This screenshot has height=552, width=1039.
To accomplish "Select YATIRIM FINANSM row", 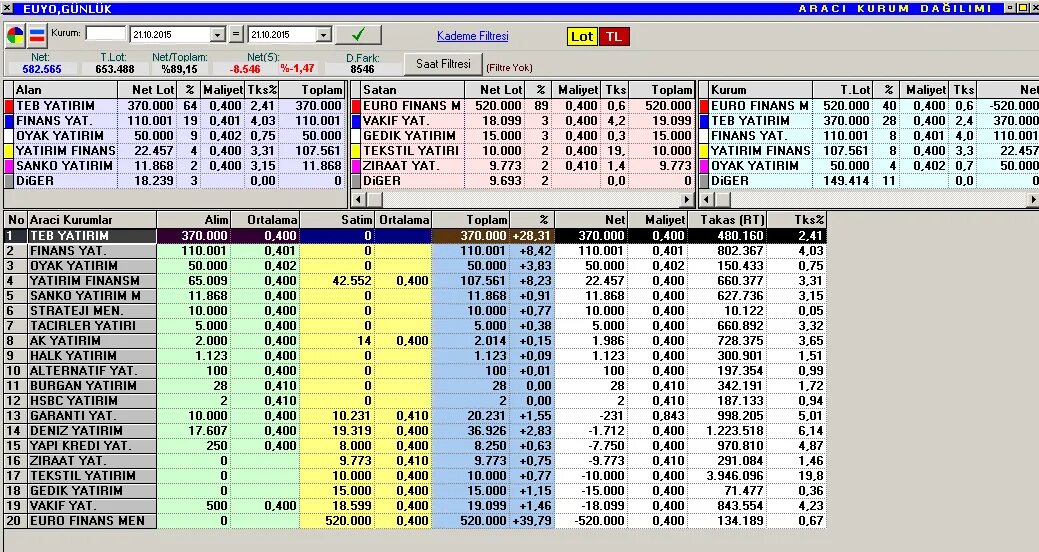I will [415, 281].
